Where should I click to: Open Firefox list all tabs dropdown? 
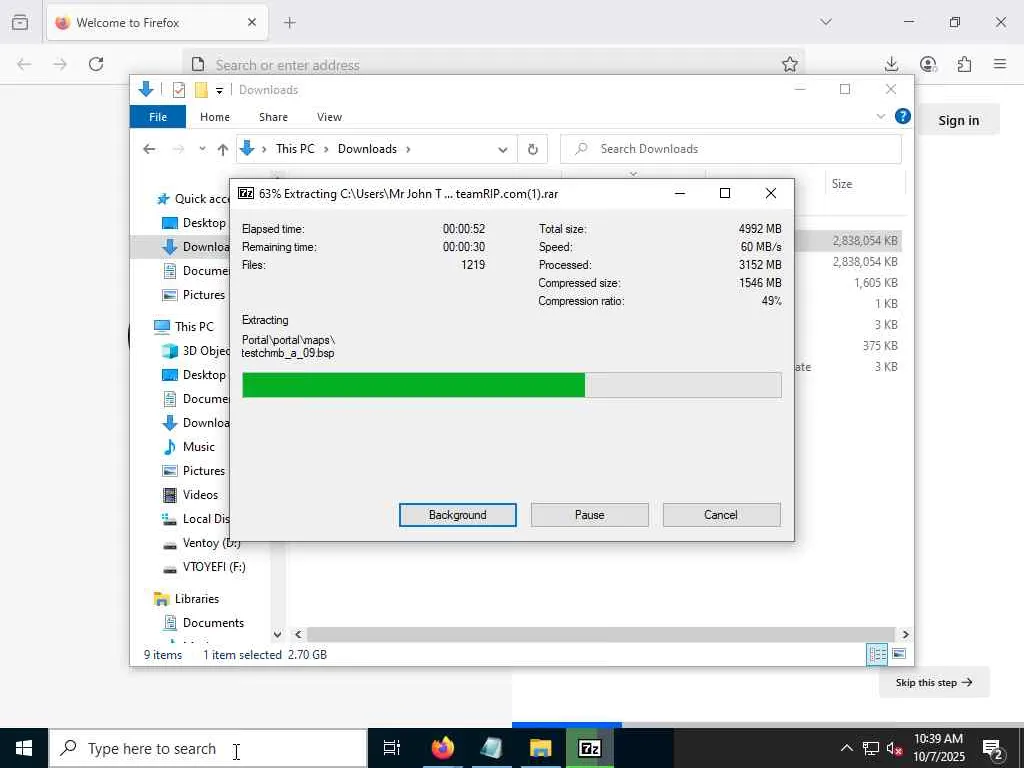coord(826,22)
